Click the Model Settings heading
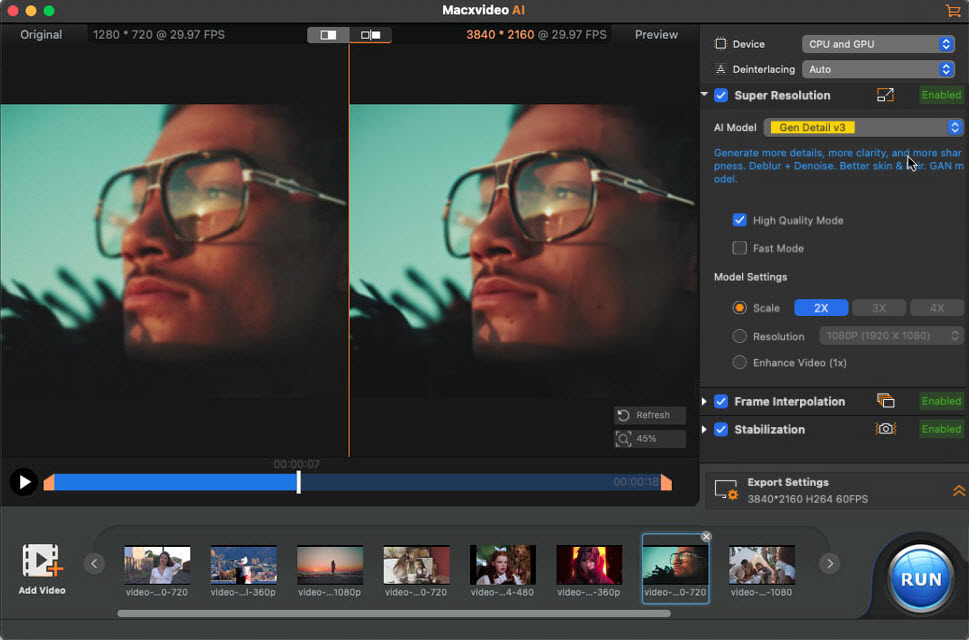Viewport: 969px width, 640px height. [750, 277]
